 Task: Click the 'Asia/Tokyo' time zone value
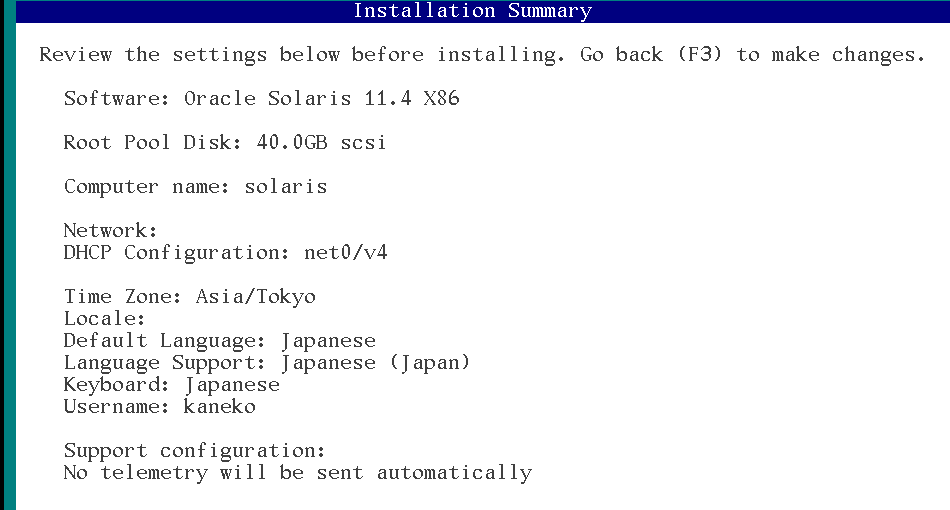point(256,297)
